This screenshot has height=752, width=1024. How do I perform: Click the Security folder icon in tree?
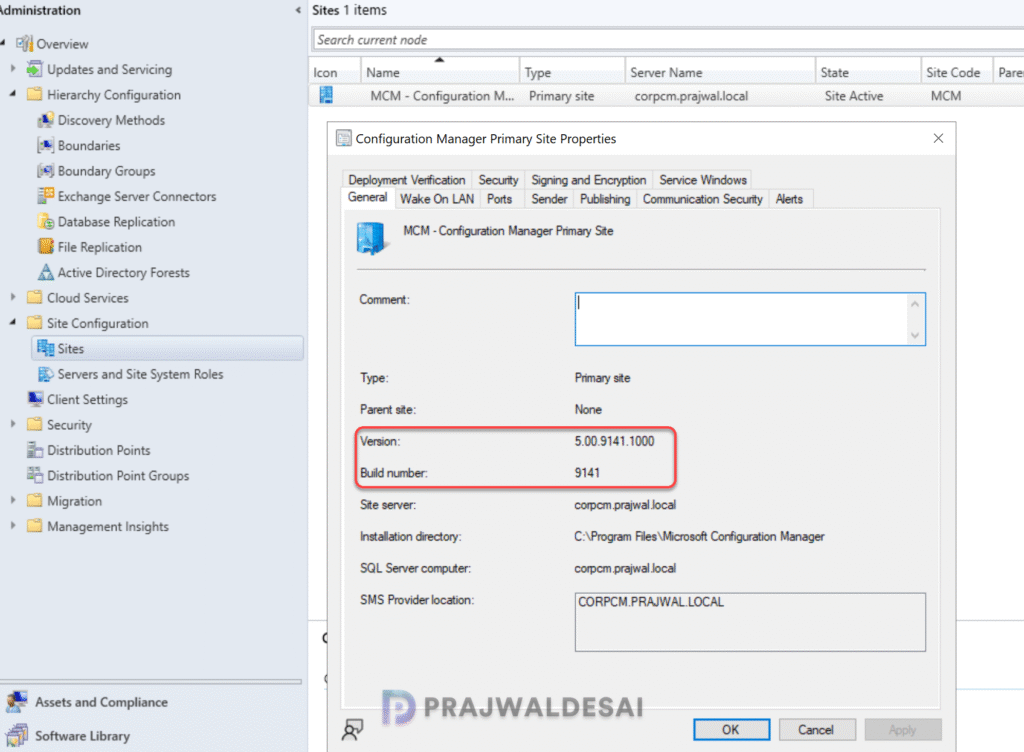click(x=34, y=424)
